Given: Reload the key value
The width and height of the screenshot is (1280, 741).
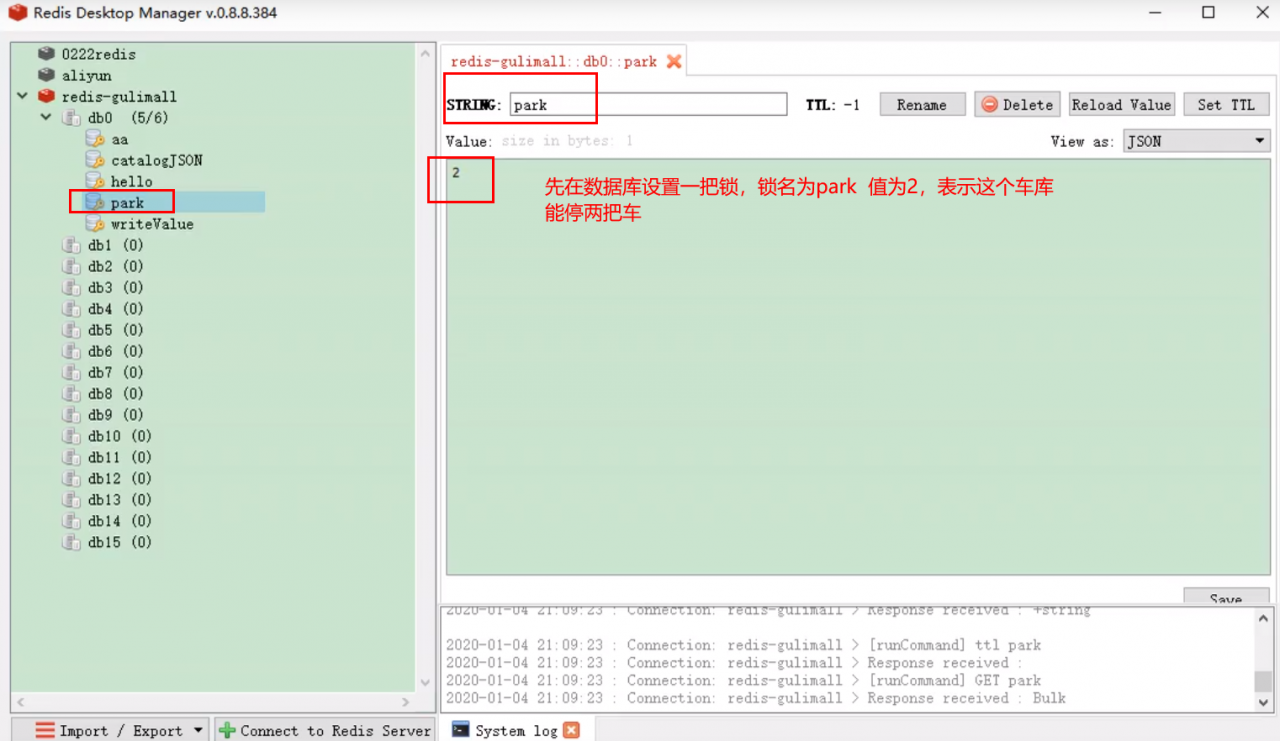Looking at the screenshot, I should (1121, 105).
